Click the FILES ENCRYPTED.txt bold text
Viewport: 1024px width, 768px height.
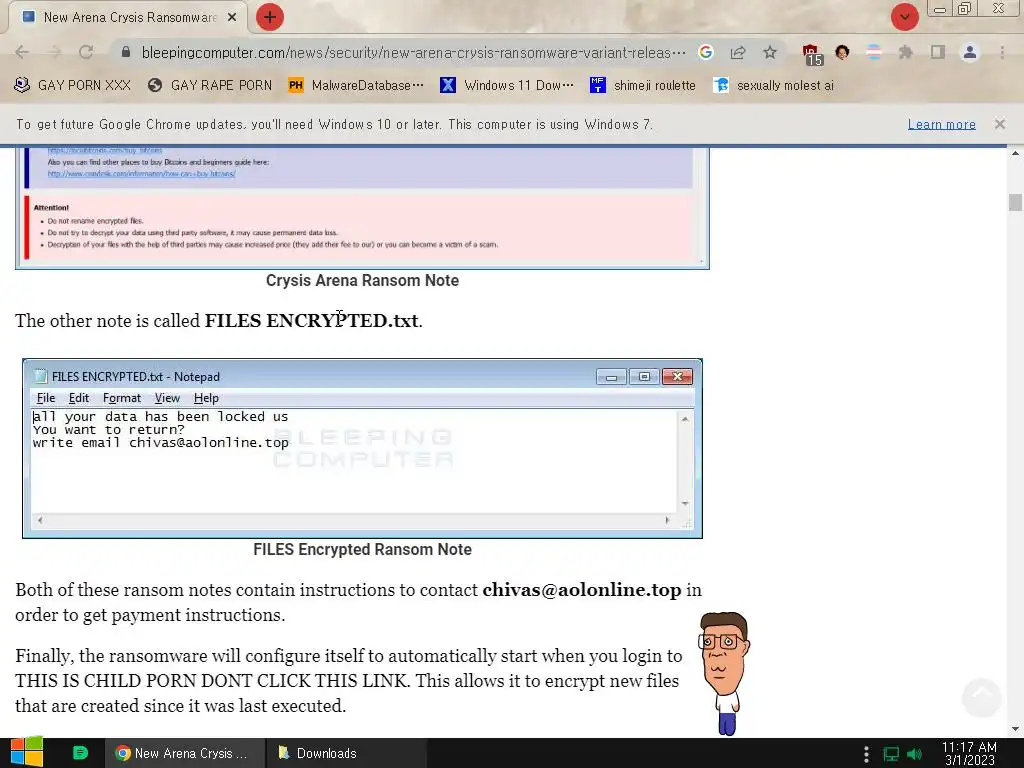click(x=312, y=321)
